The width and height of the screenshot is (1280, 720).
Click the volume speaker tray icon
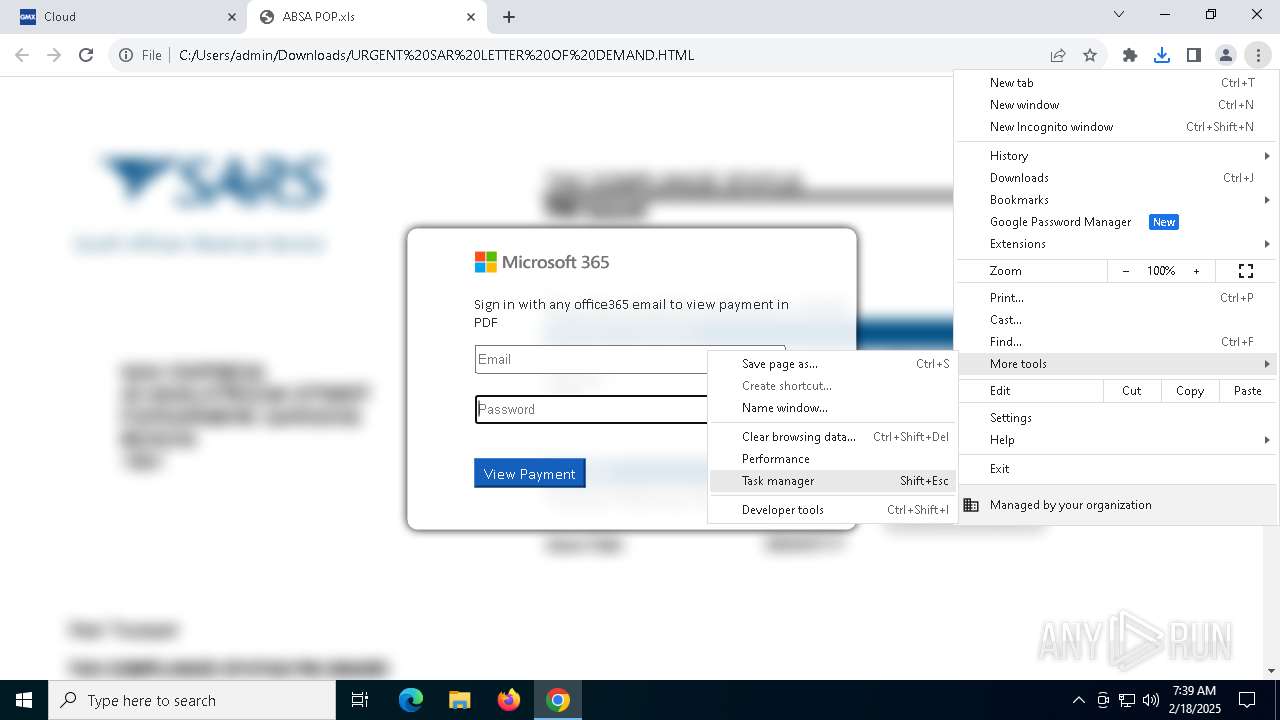[x=1151, y=700]
